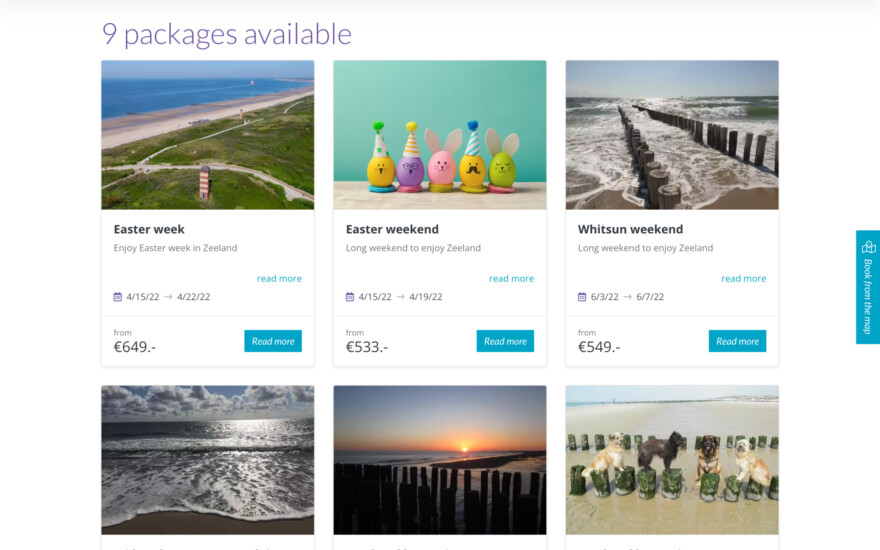Screen dimensions: 880x550
Task: Follow read more link under Easter week
Action: point(279,279)
